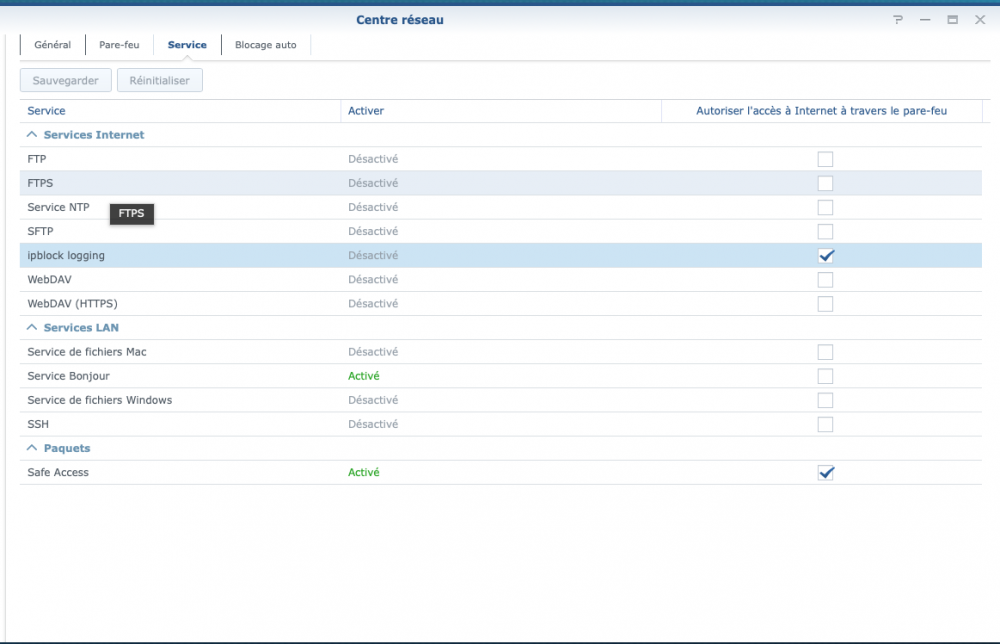Click the Centre réseau window title
This screenshot has height=644, width=1000.
[400, 20]
